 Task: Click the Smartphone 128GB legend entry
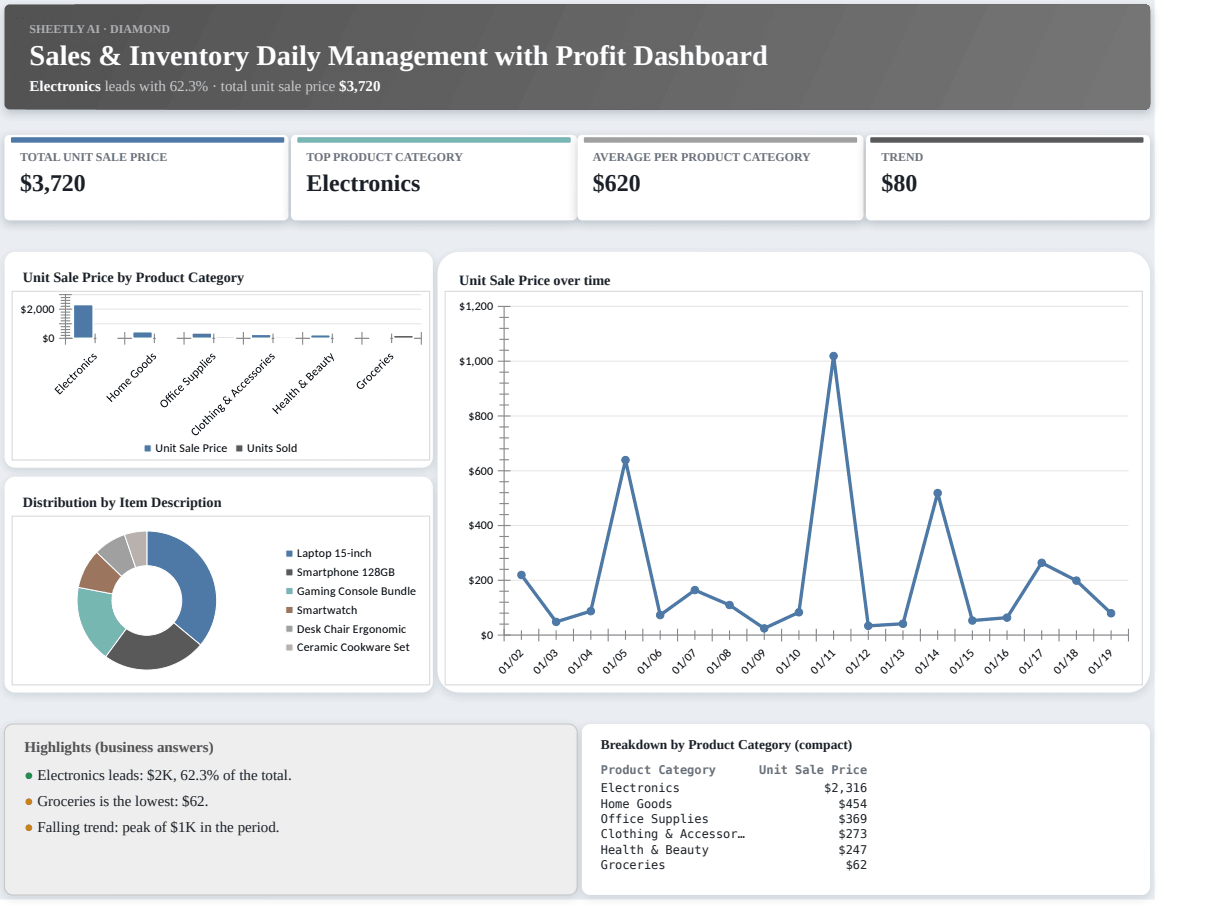click(340, 572)
